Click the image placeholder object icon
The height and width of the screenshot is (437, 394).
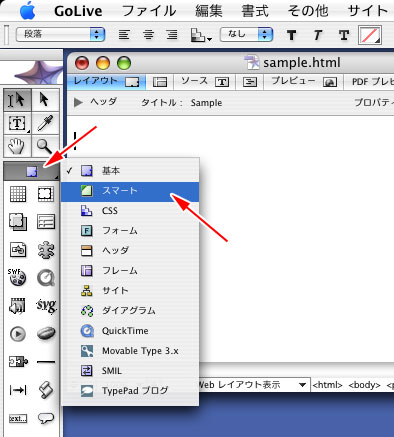(x=18, y=250)
